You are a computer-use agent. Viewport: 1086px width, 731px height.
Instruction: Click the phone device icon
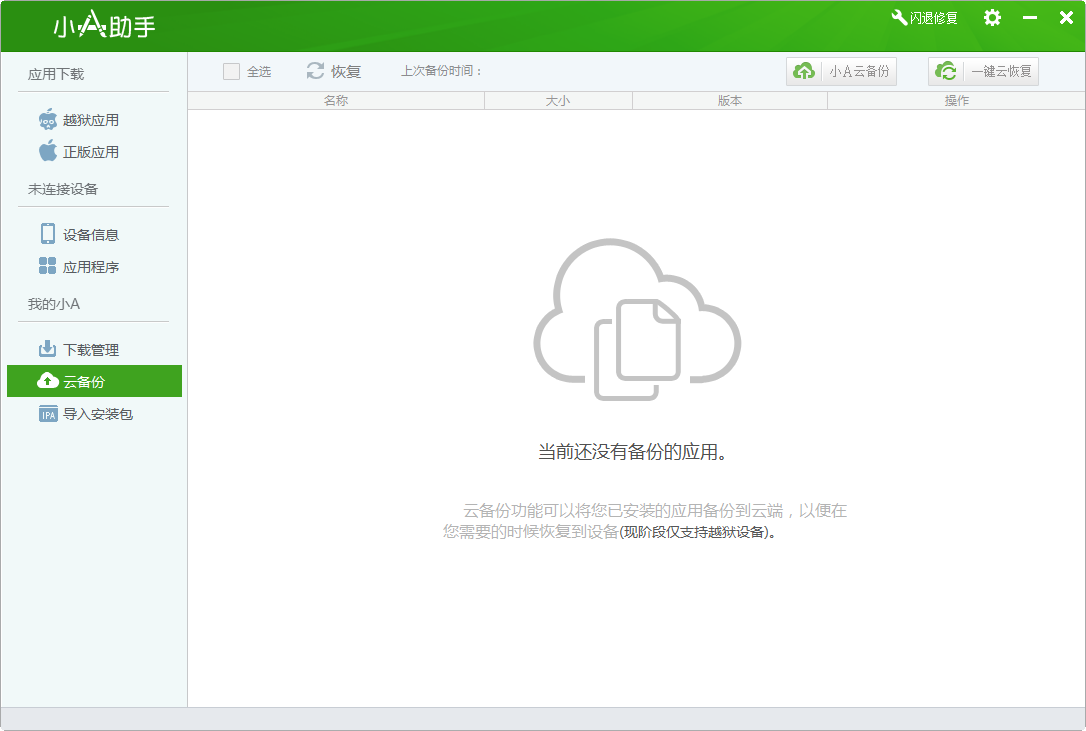click(48, 234)
